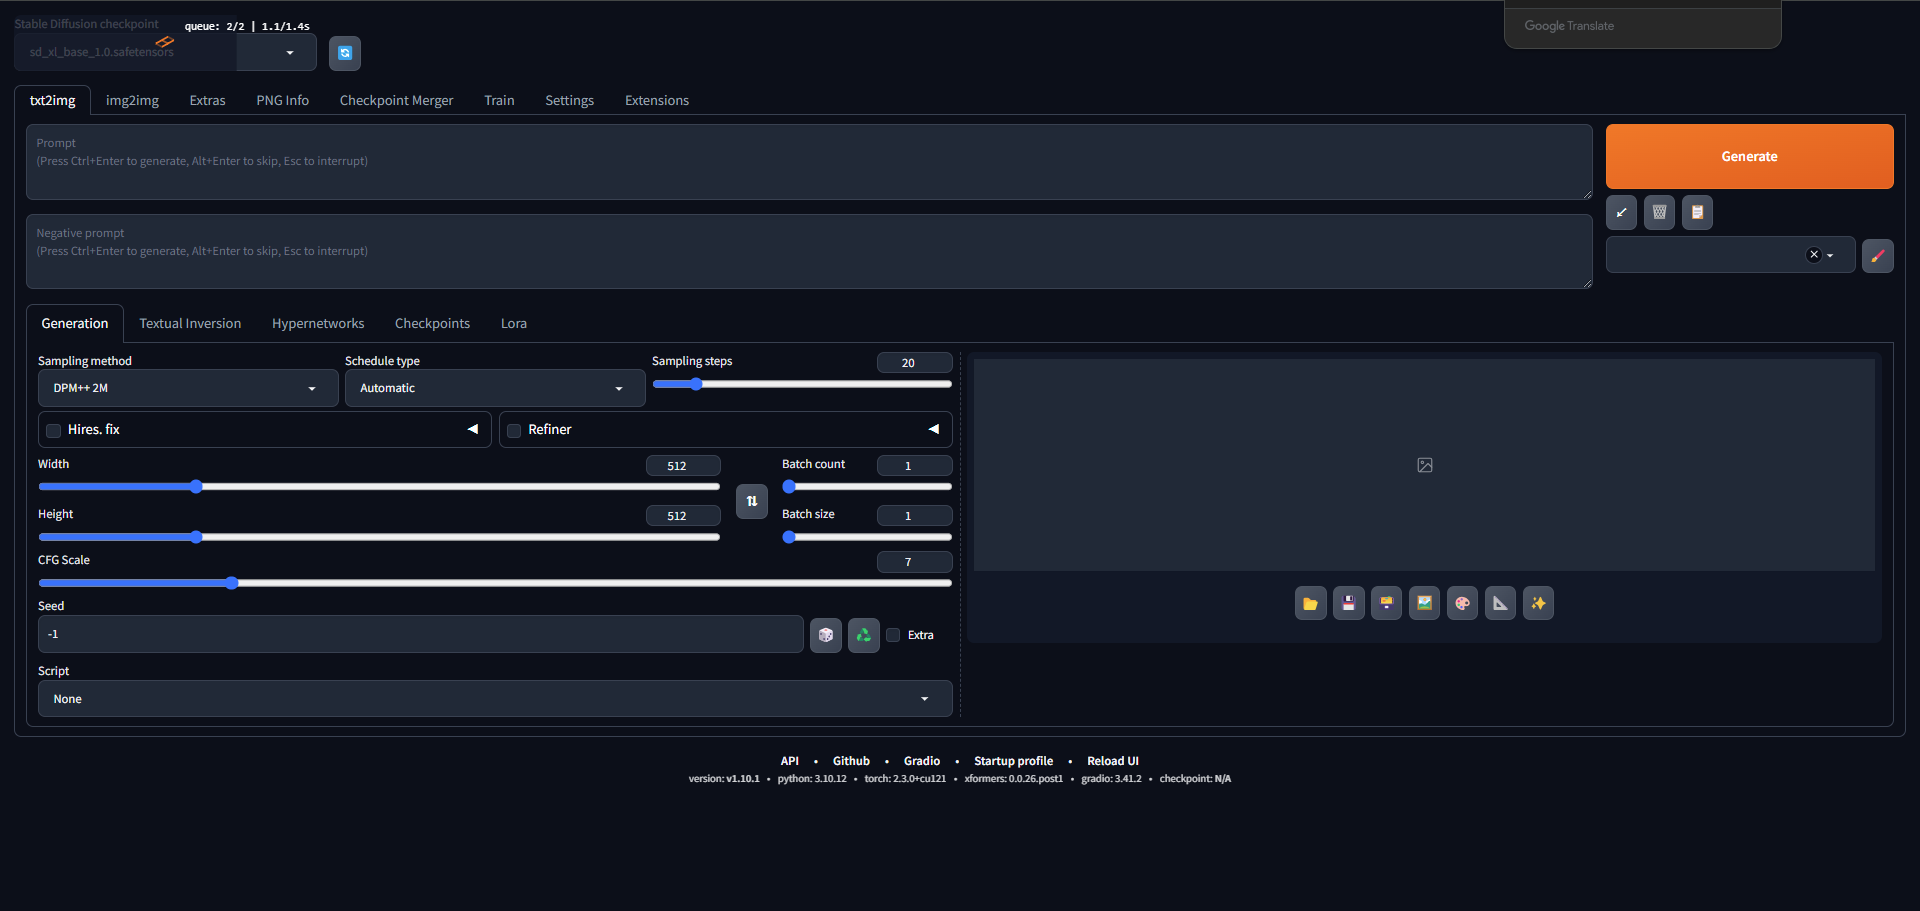Screen dimensions: 1920x911
Task: Click the empty image placeholder icon
Action: point(1425,465)
